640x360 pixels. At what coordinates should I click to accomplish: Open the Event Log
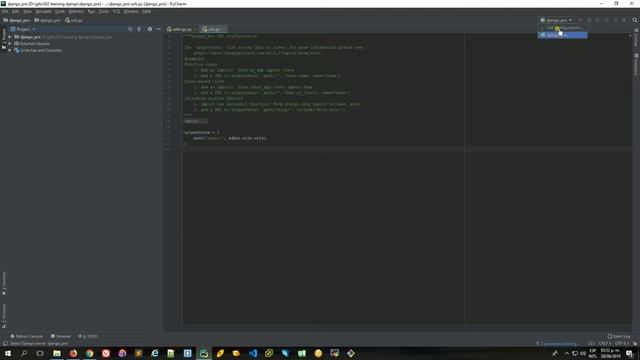click(x=619, y=336)
